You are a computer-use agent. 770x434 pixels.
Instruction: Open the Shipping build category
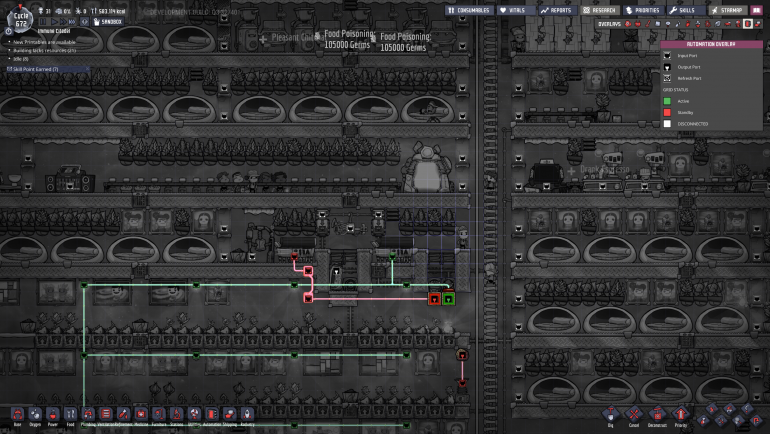(229, 415)
